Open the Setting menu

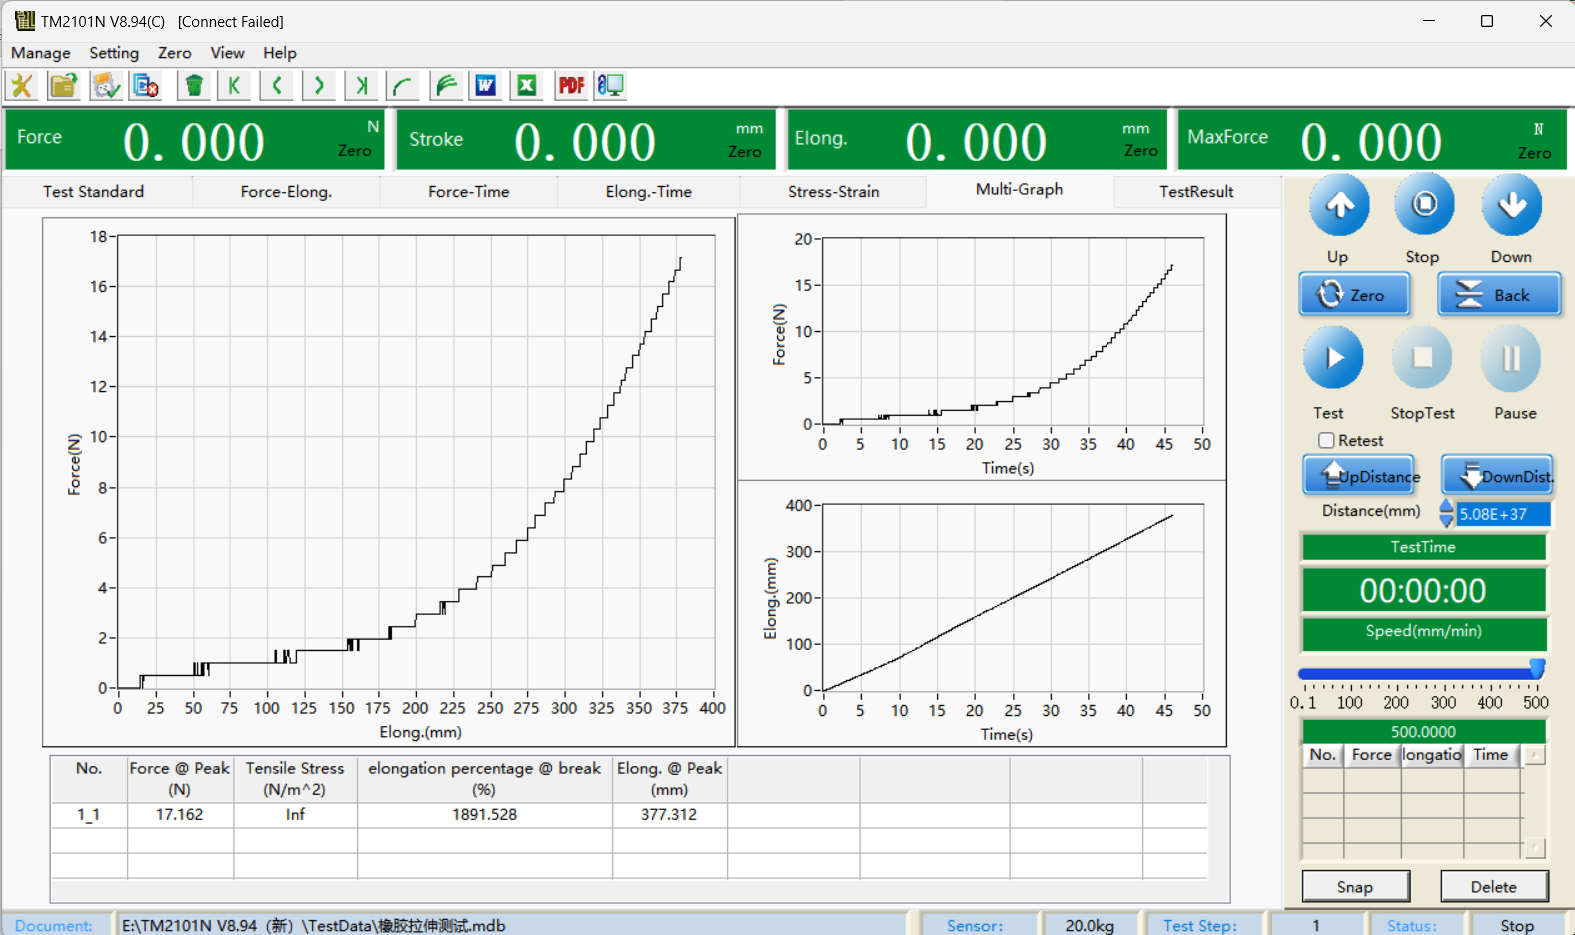point(114,53)
